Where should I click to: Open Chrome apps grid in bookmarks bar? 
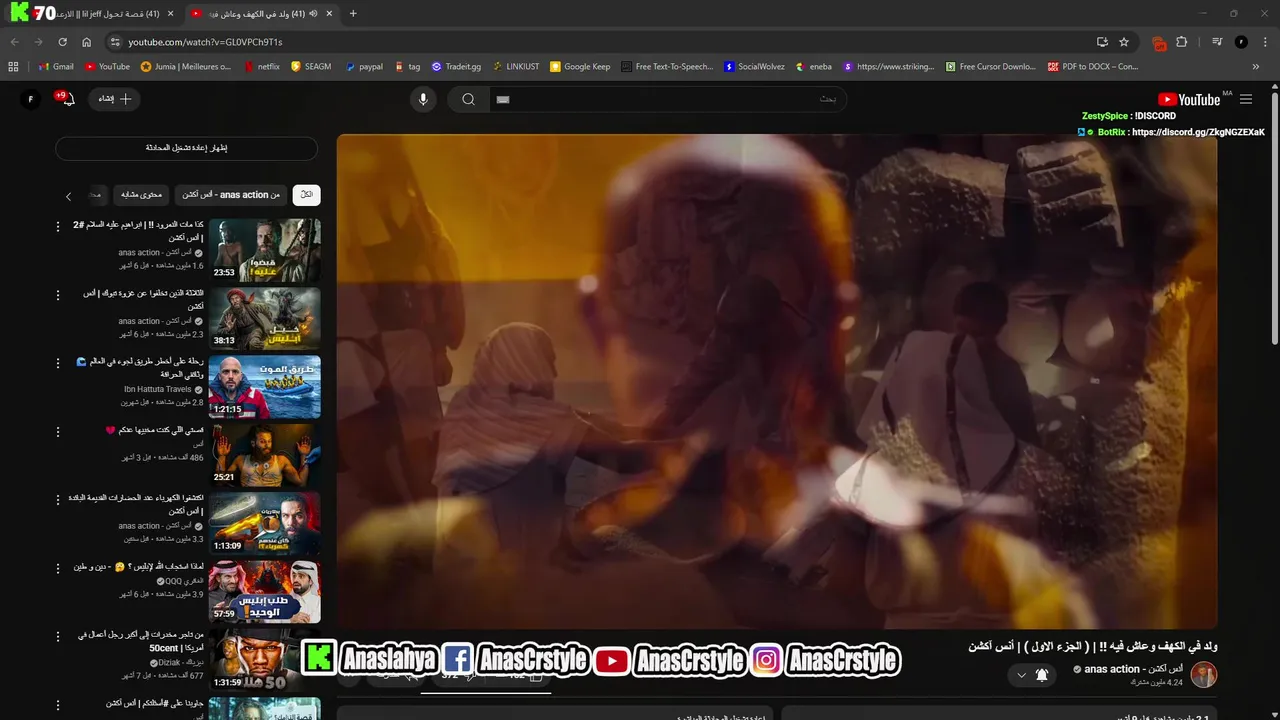[x=13, y=67]
